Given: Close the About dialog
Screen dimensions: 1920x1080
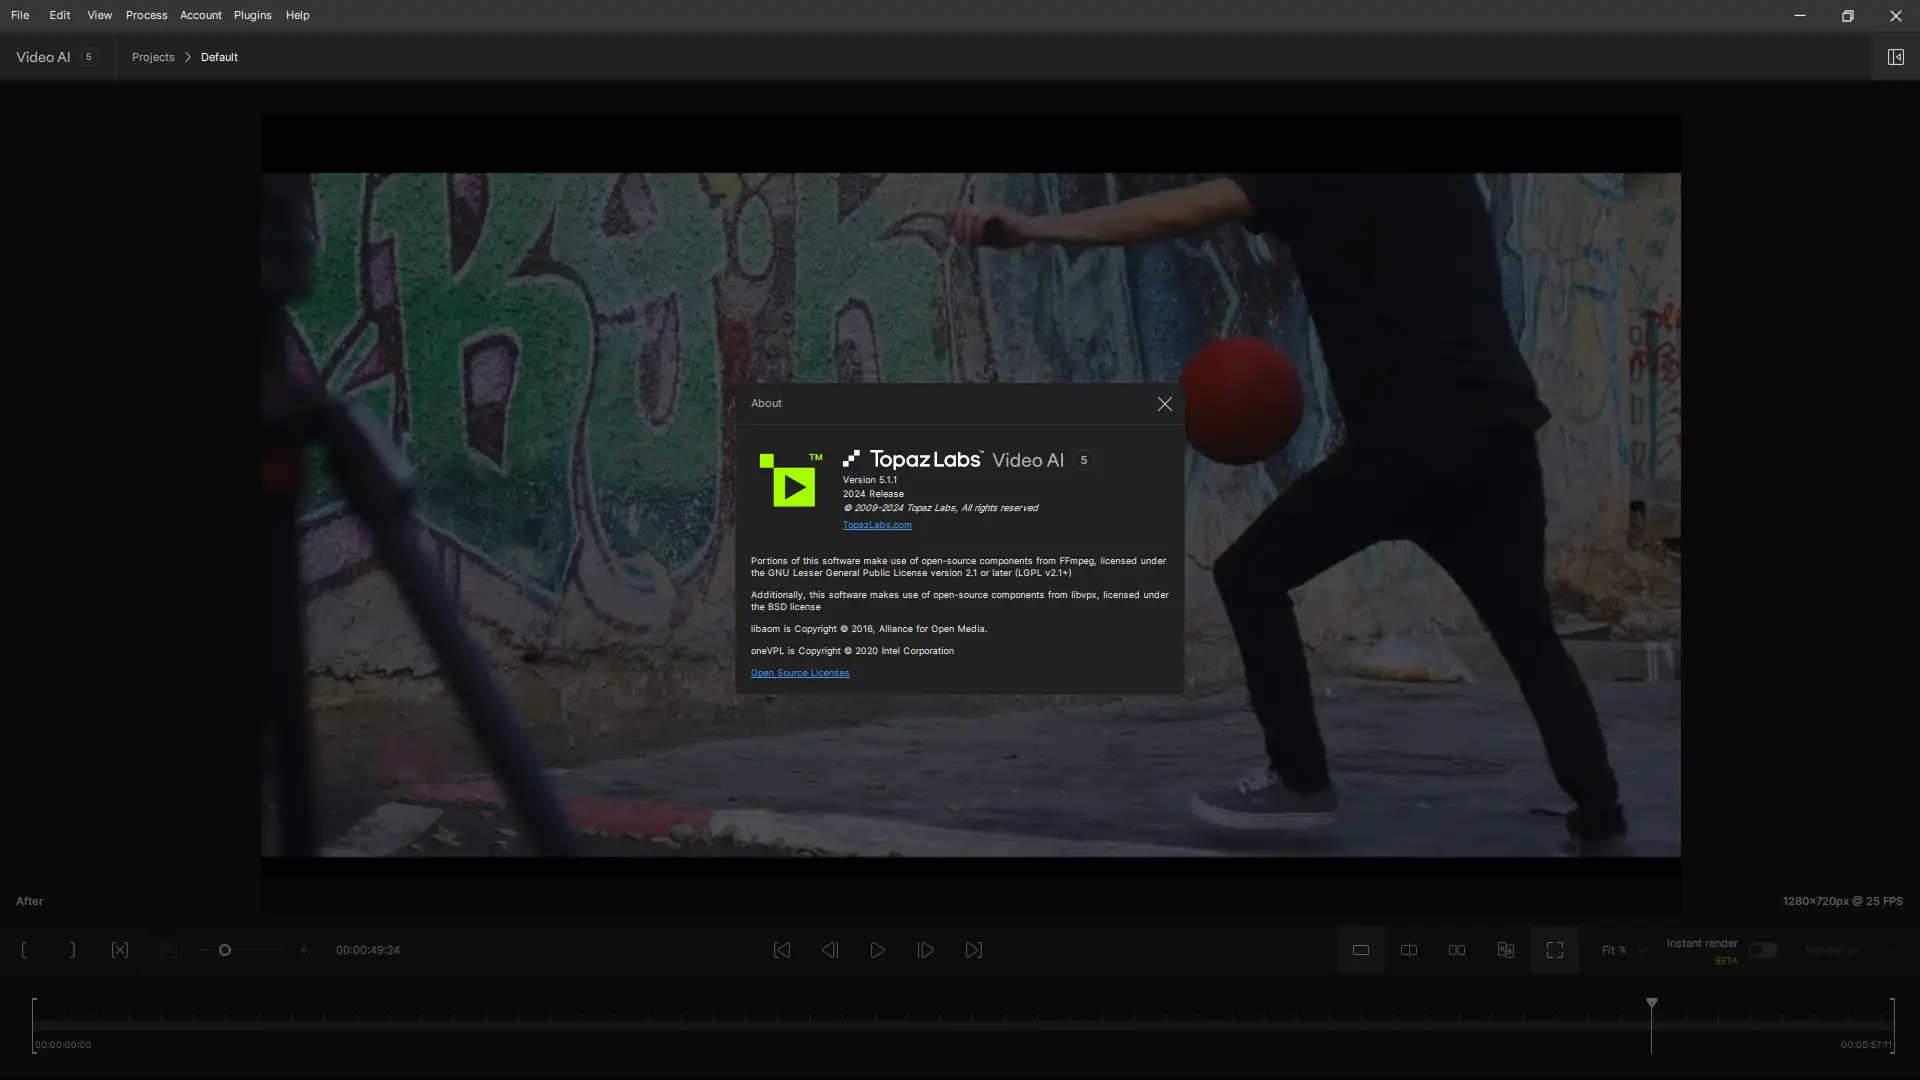Looking at the screenshot, I should (1164, 404).
